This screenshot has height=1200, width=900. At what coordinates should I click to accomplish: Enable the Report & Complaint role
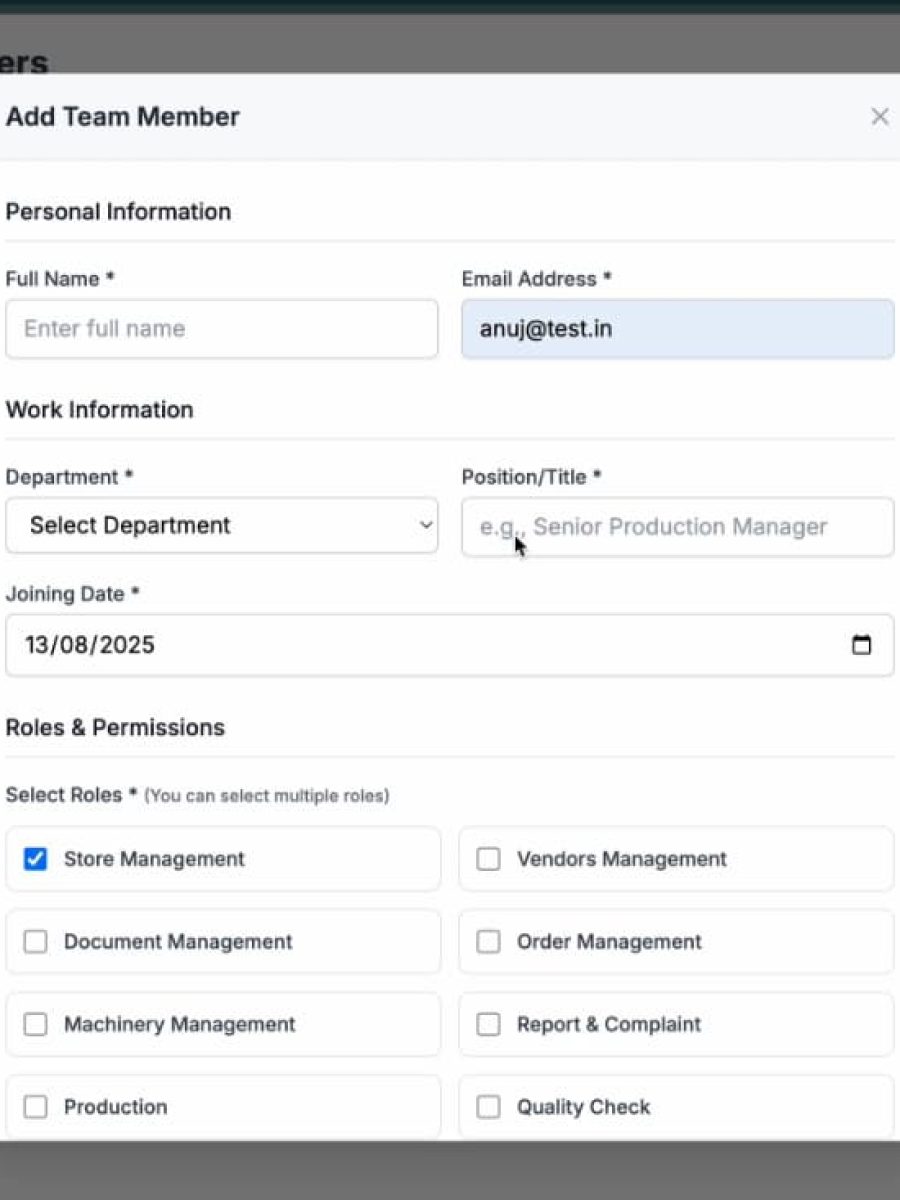[x=488, y=1024]
